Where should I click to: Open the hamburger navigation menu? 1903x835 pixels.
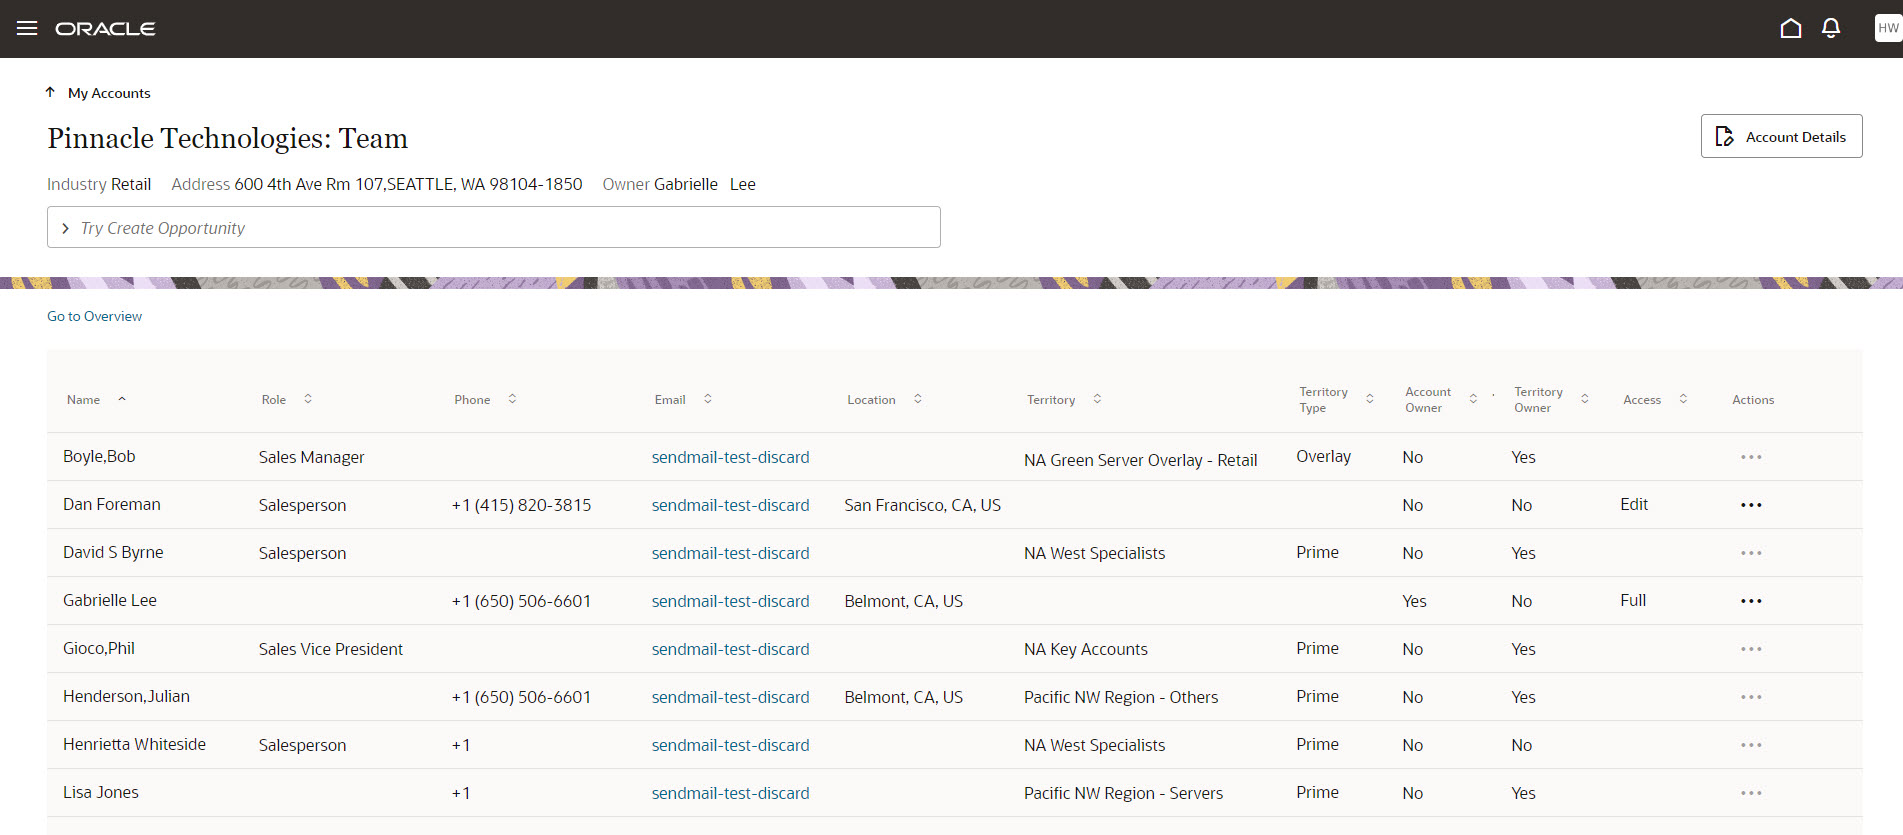tap(27, 28)
